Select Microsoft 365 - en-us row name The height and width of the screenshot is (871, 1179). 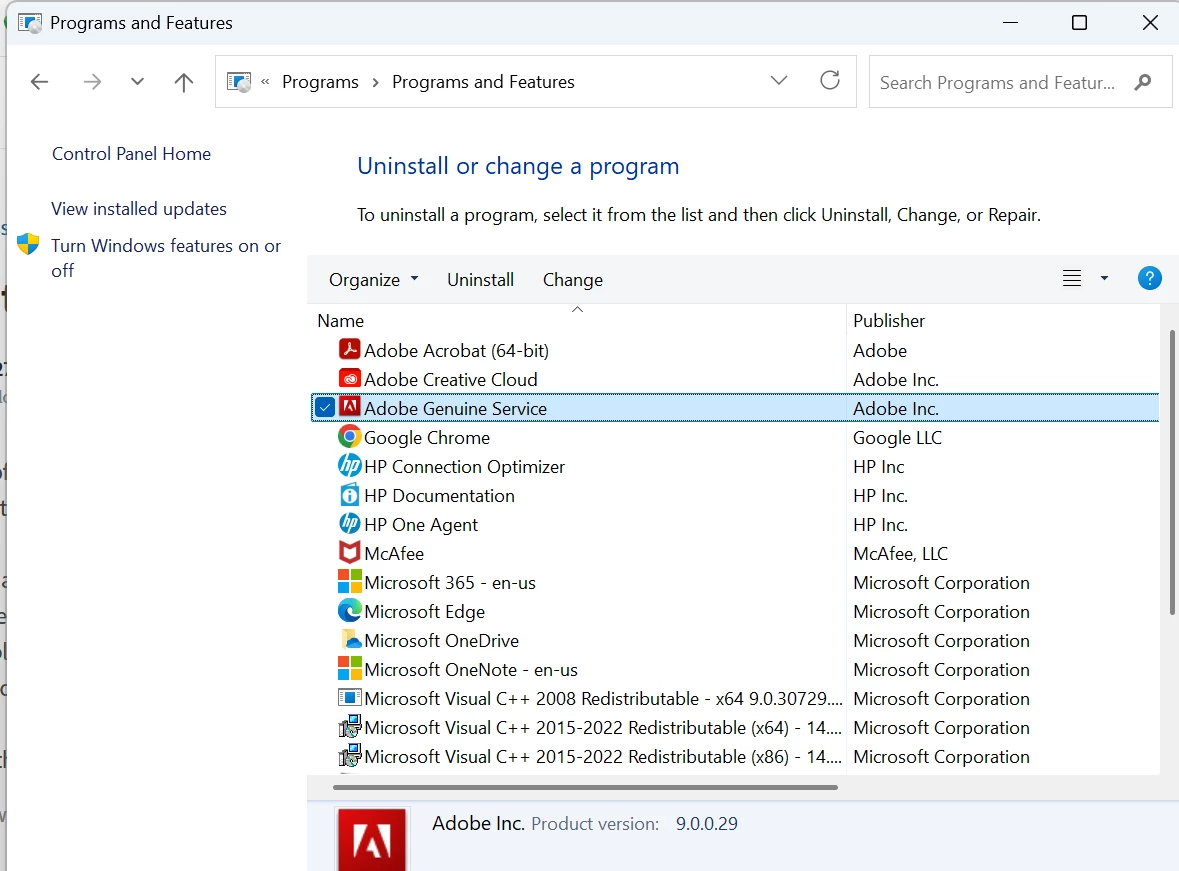tap(450, 582)
